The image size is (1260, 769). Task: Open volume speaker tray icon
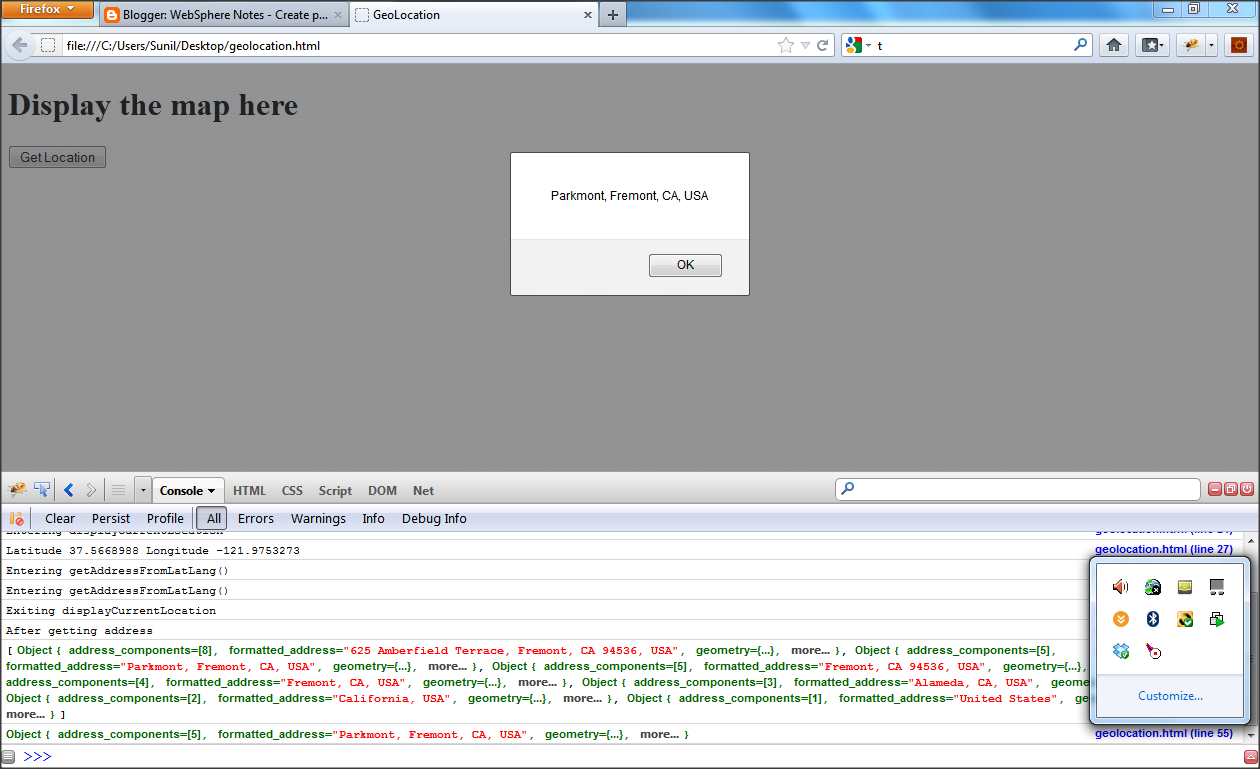(x=1120, y=588)
